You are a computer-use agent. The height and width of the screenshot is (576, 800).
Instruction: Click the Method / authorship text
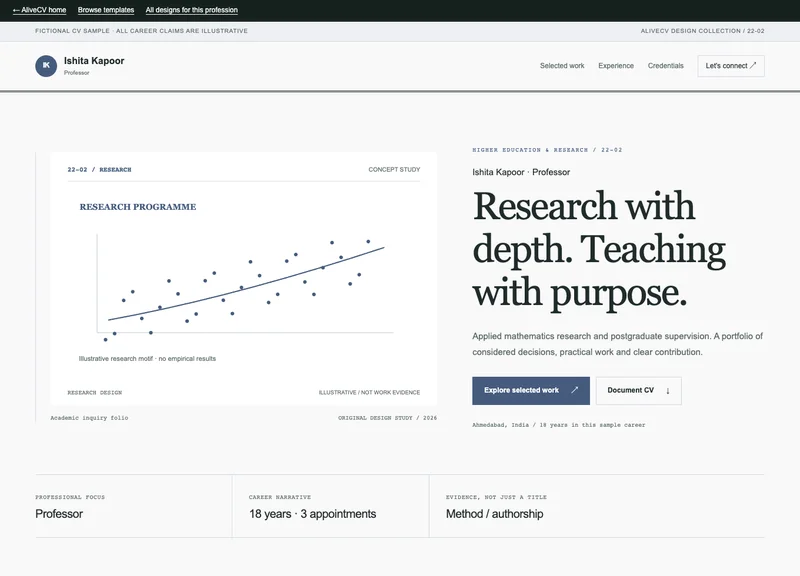[494, 514]
